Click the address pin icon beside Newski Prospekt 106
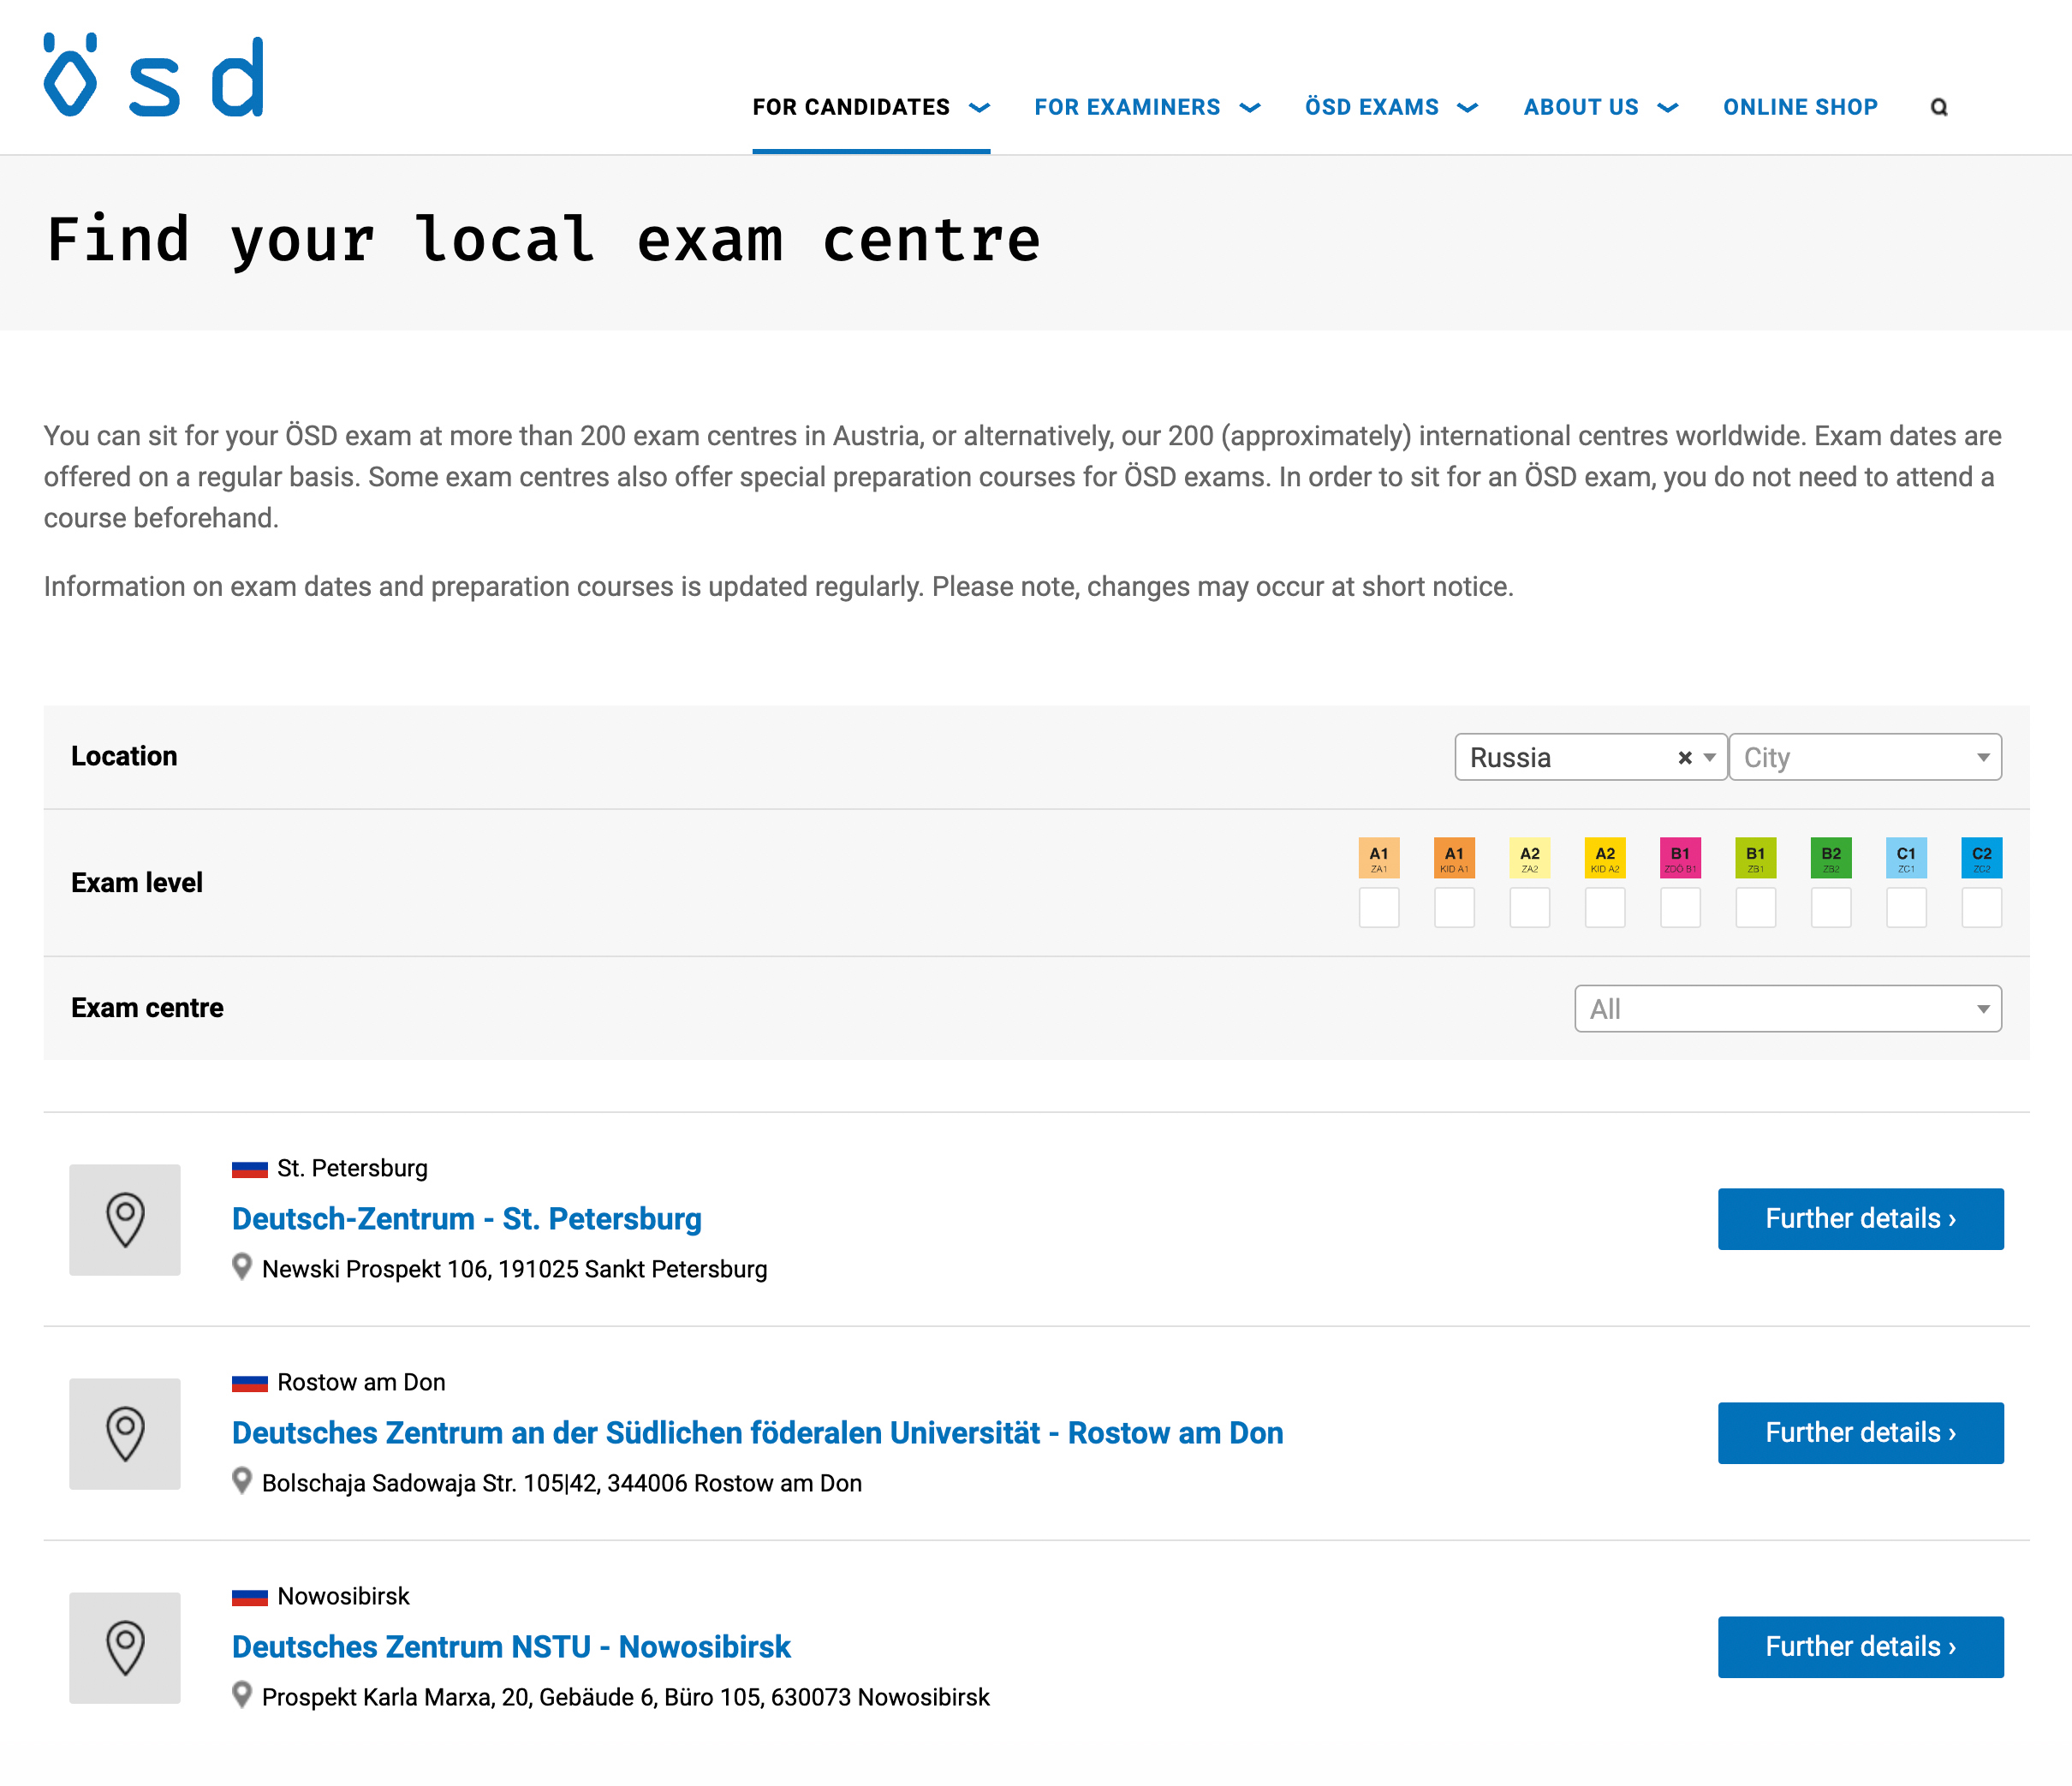Image resolution: width=2072 pixels, height=1786 pixels. (x=242, y=1267)
